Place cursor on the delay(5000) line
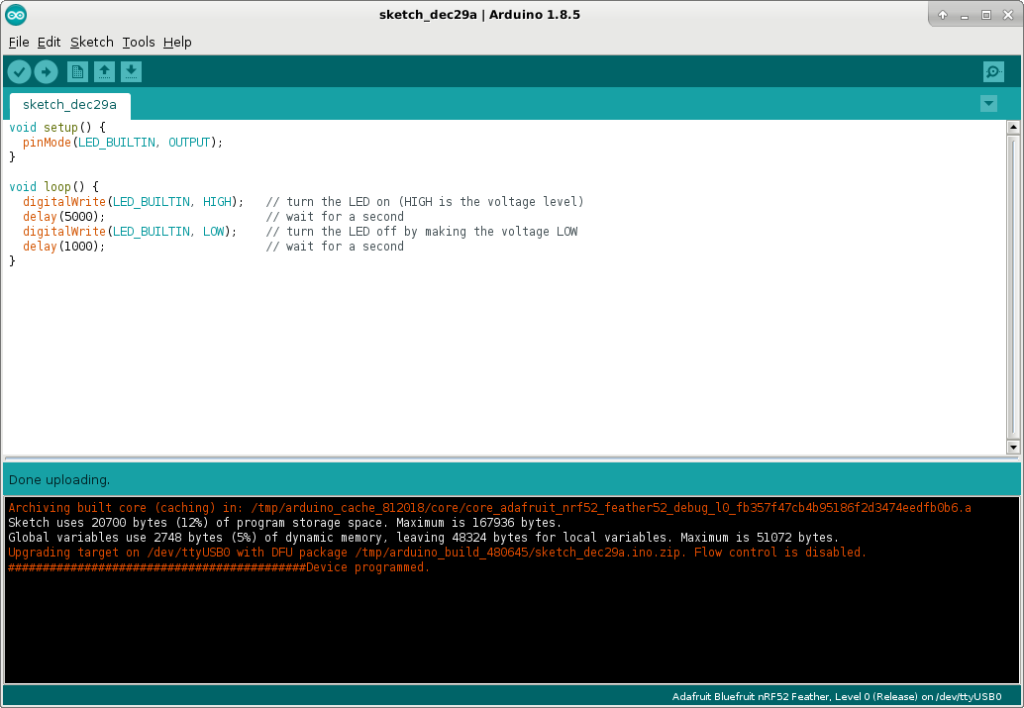 pos(64,217)
